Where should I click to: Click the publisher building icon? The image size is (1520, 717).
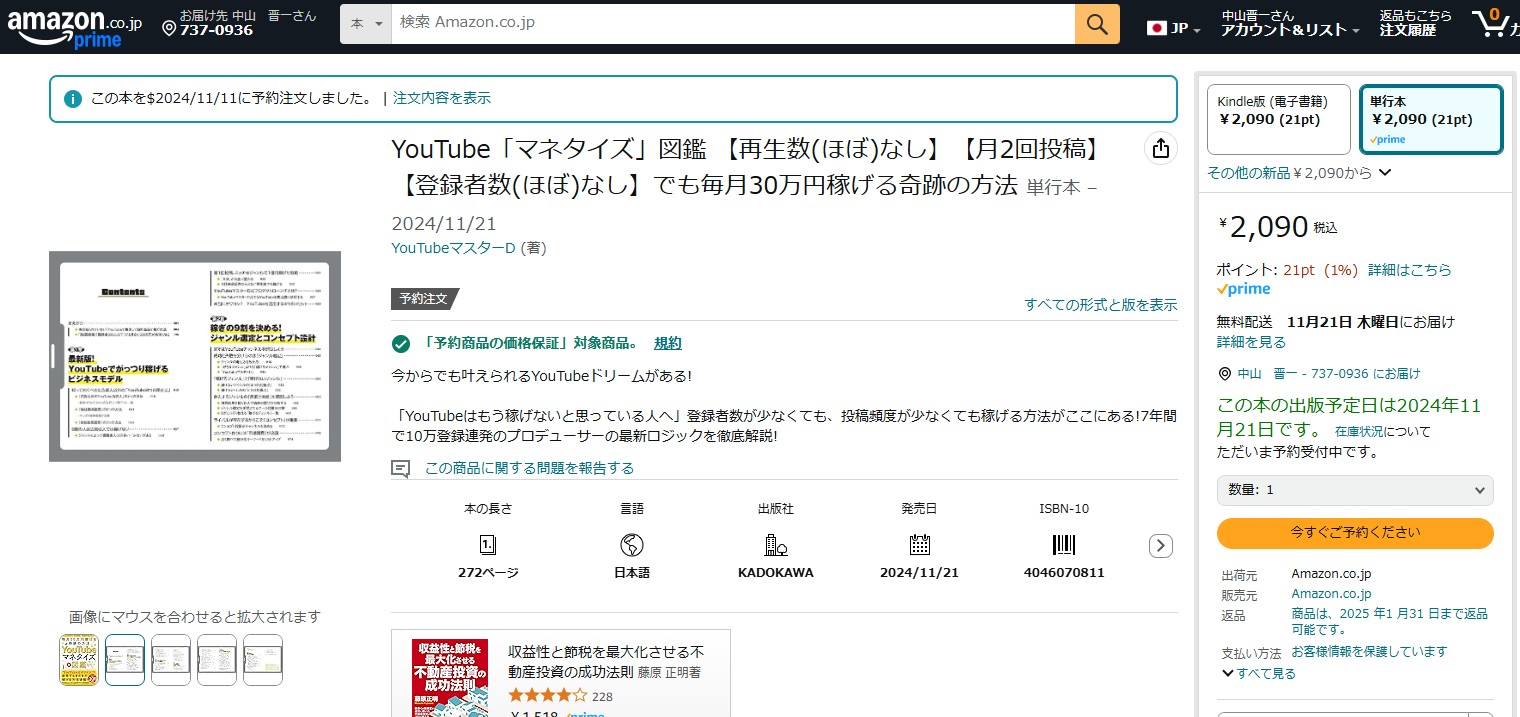[x=775, y=545]
